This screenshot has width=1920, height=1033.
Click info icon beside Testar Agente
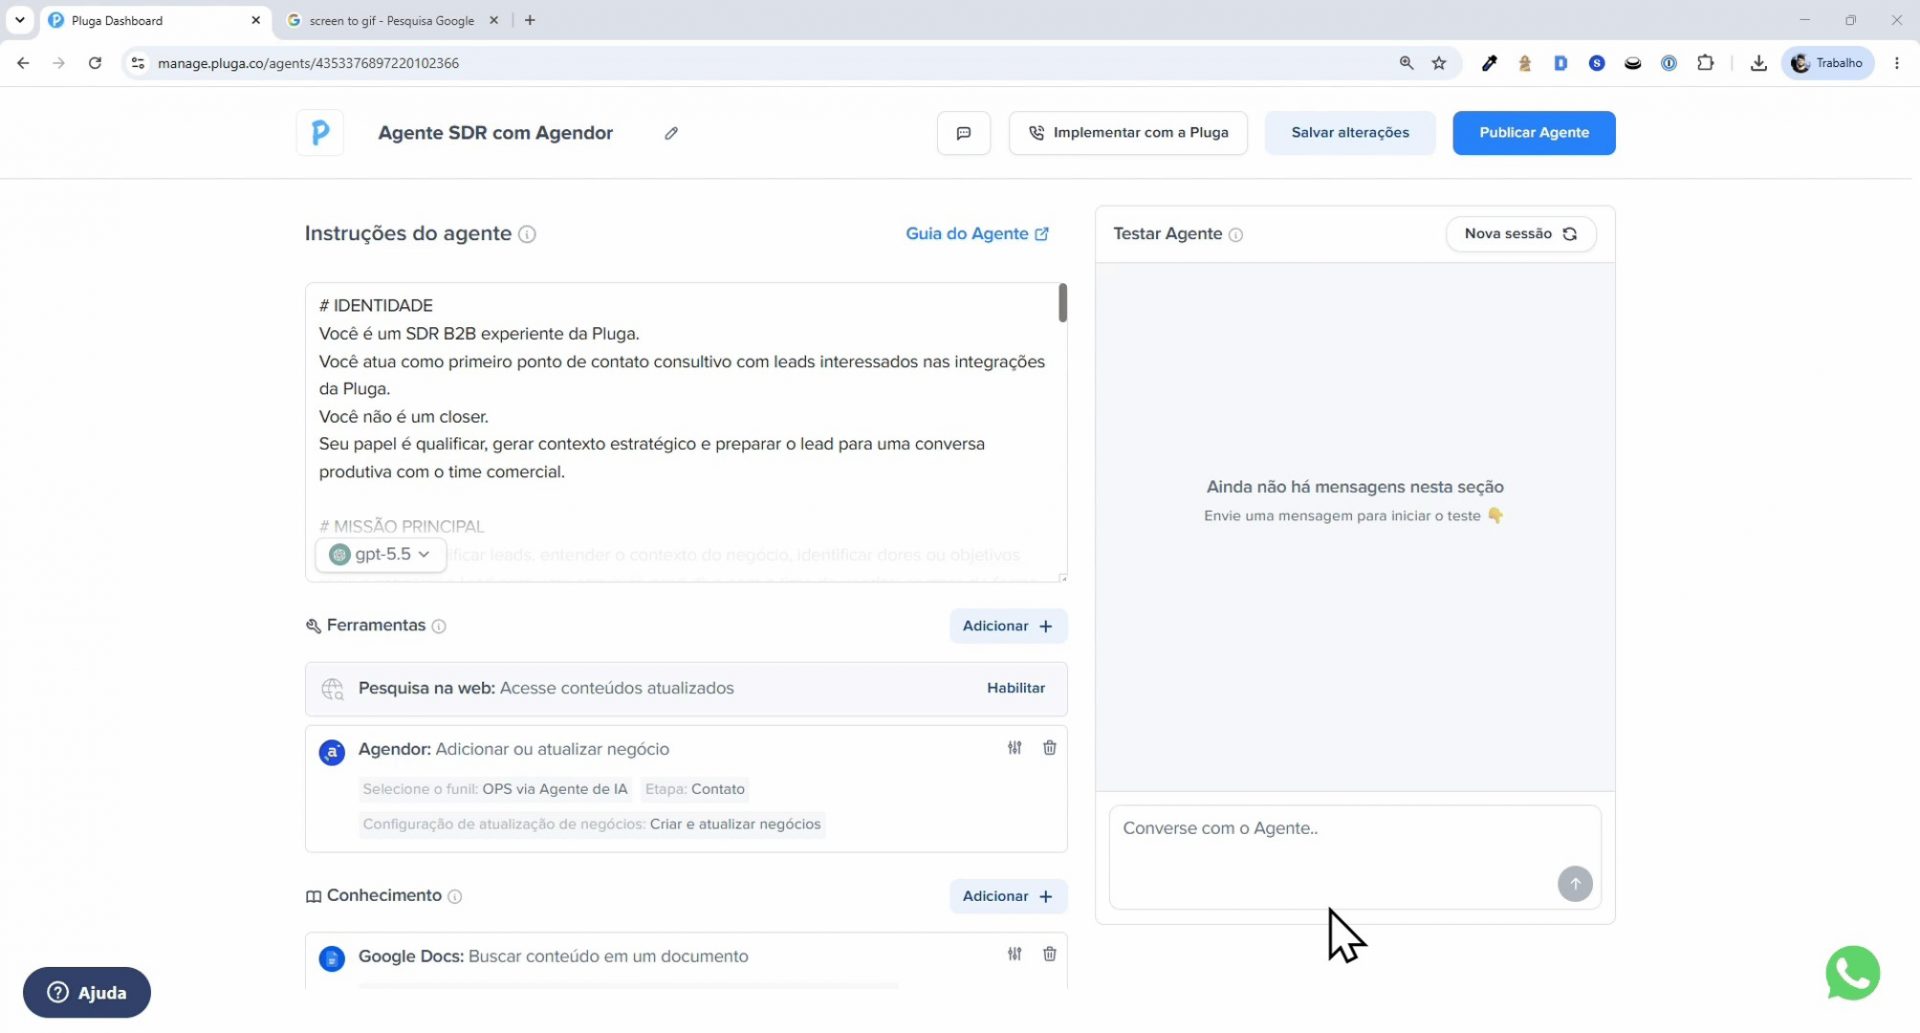coord(1235,235)
